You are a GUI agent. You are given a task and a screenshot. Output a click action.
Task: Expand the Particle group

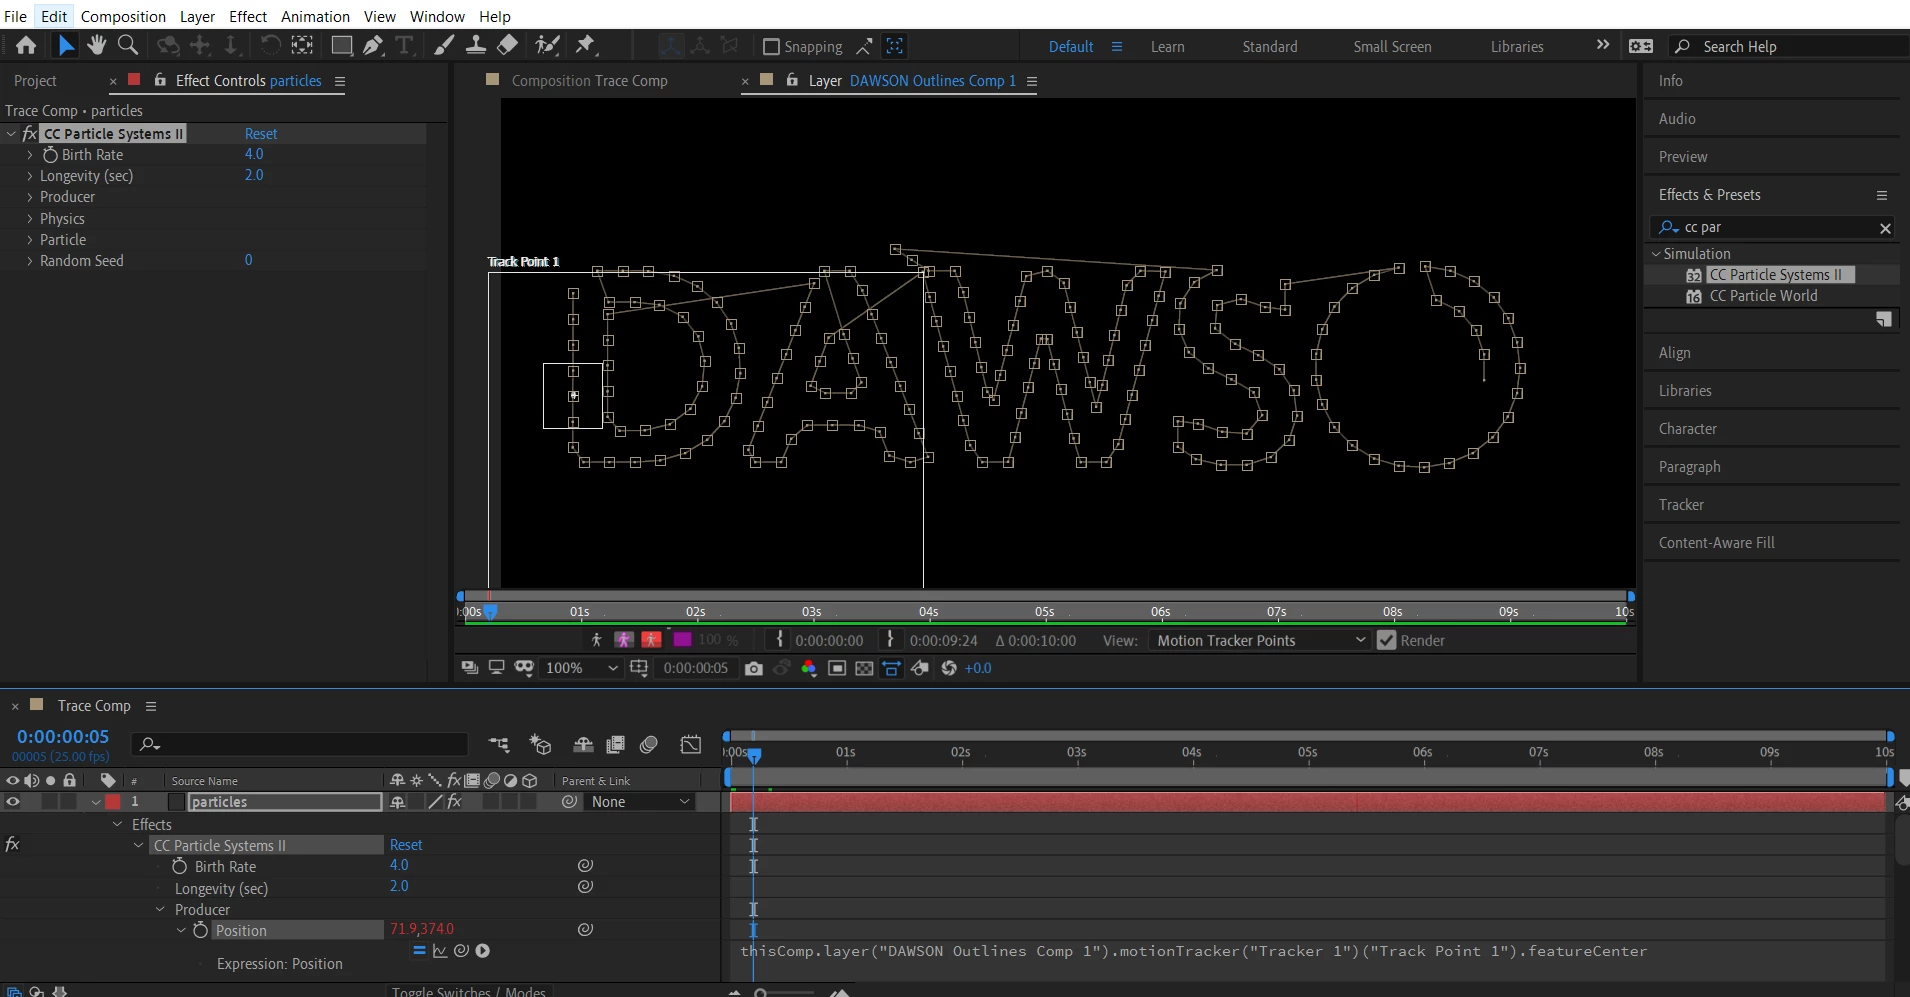30,240
